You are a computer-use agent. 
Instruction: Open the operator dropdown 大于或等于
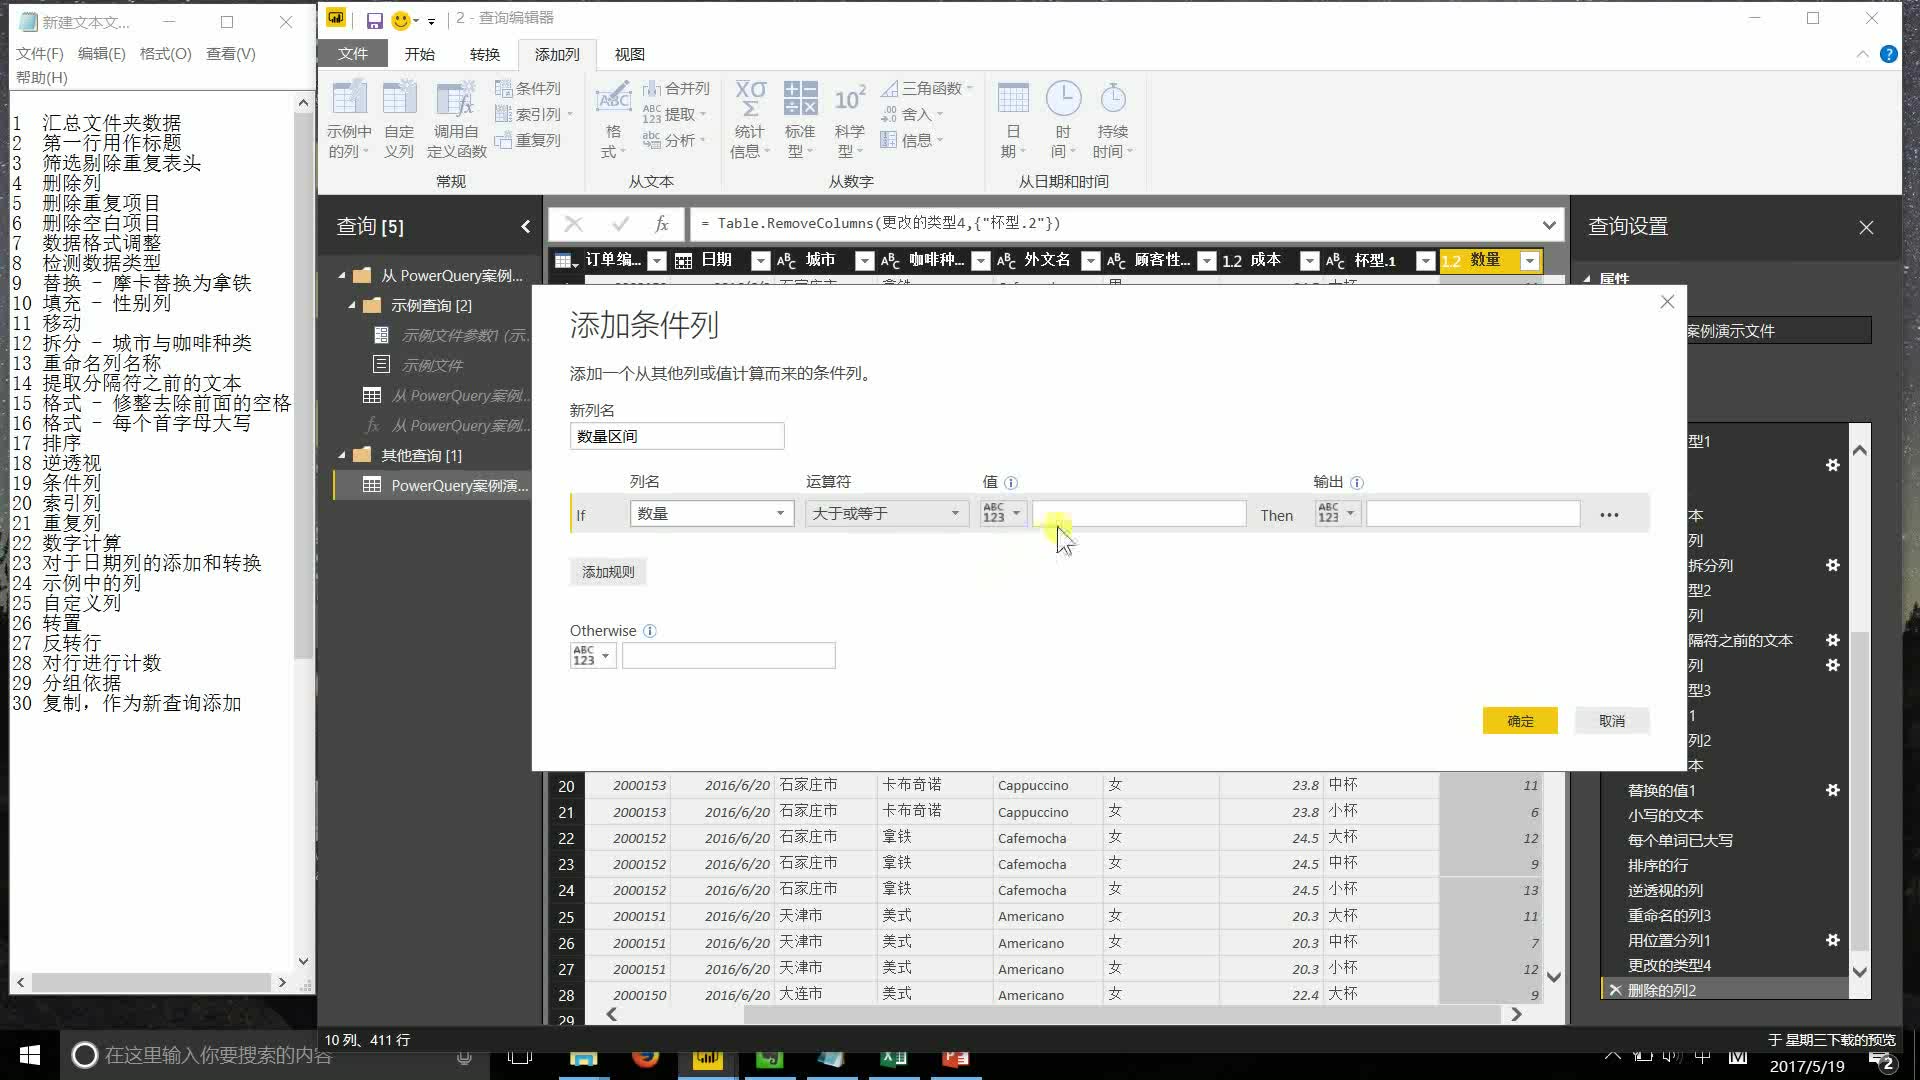click(954, 514)
